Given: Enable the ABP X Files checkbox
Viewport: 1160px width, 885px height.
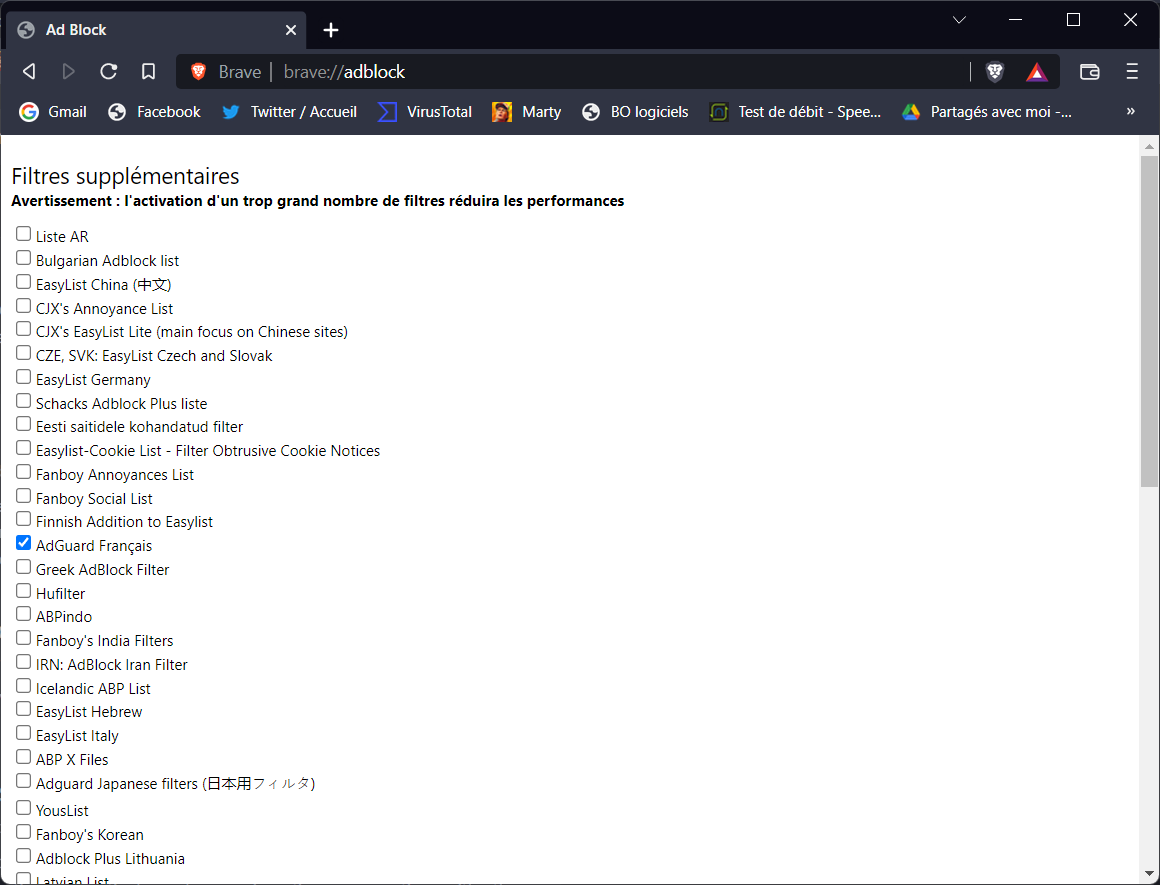Looking at the screenshot, I should tap(24, 757).
